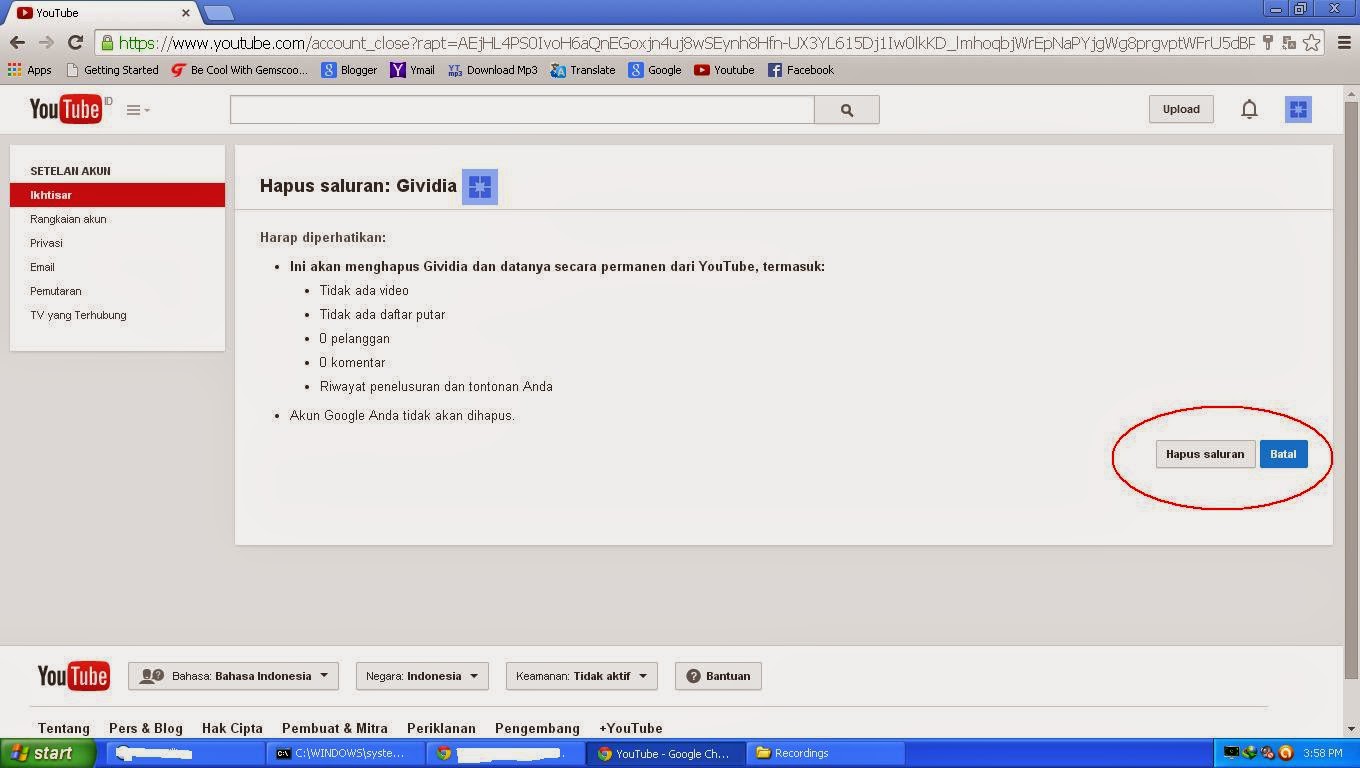
Task: Open the Pengembang footer link
Action: tap(537, 728)
